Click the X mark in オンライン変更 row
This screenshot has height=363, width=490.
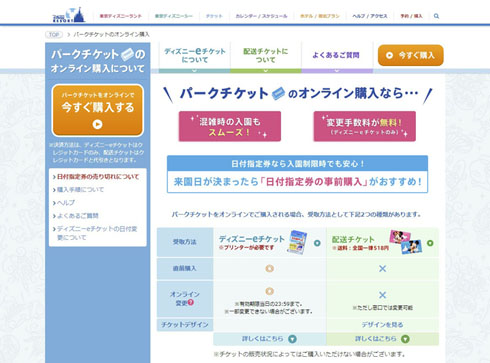click(x=383, y=295)
